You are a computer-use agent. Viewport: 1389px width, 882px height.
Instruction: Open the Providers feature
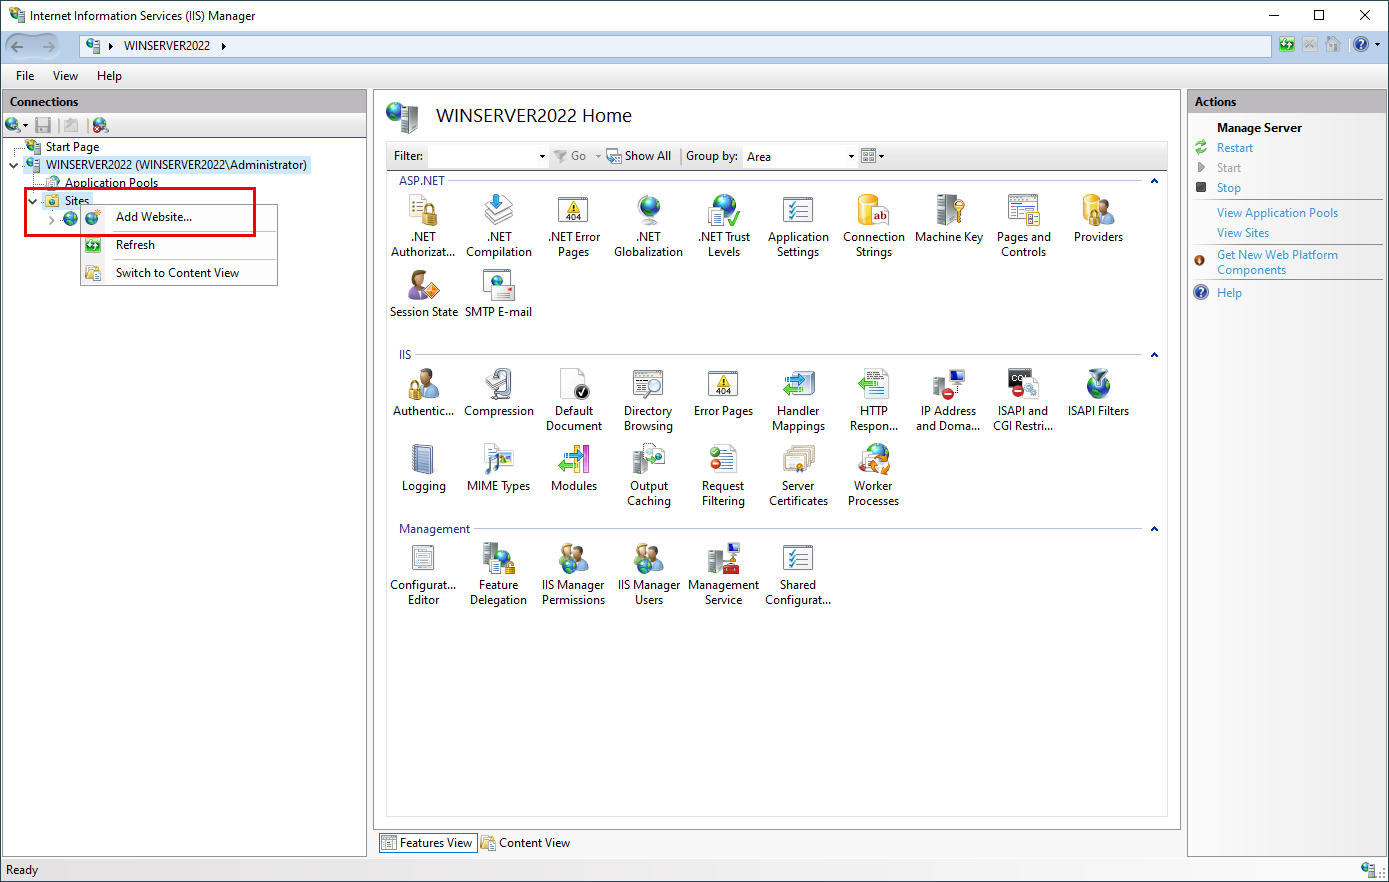(1098, 219)
